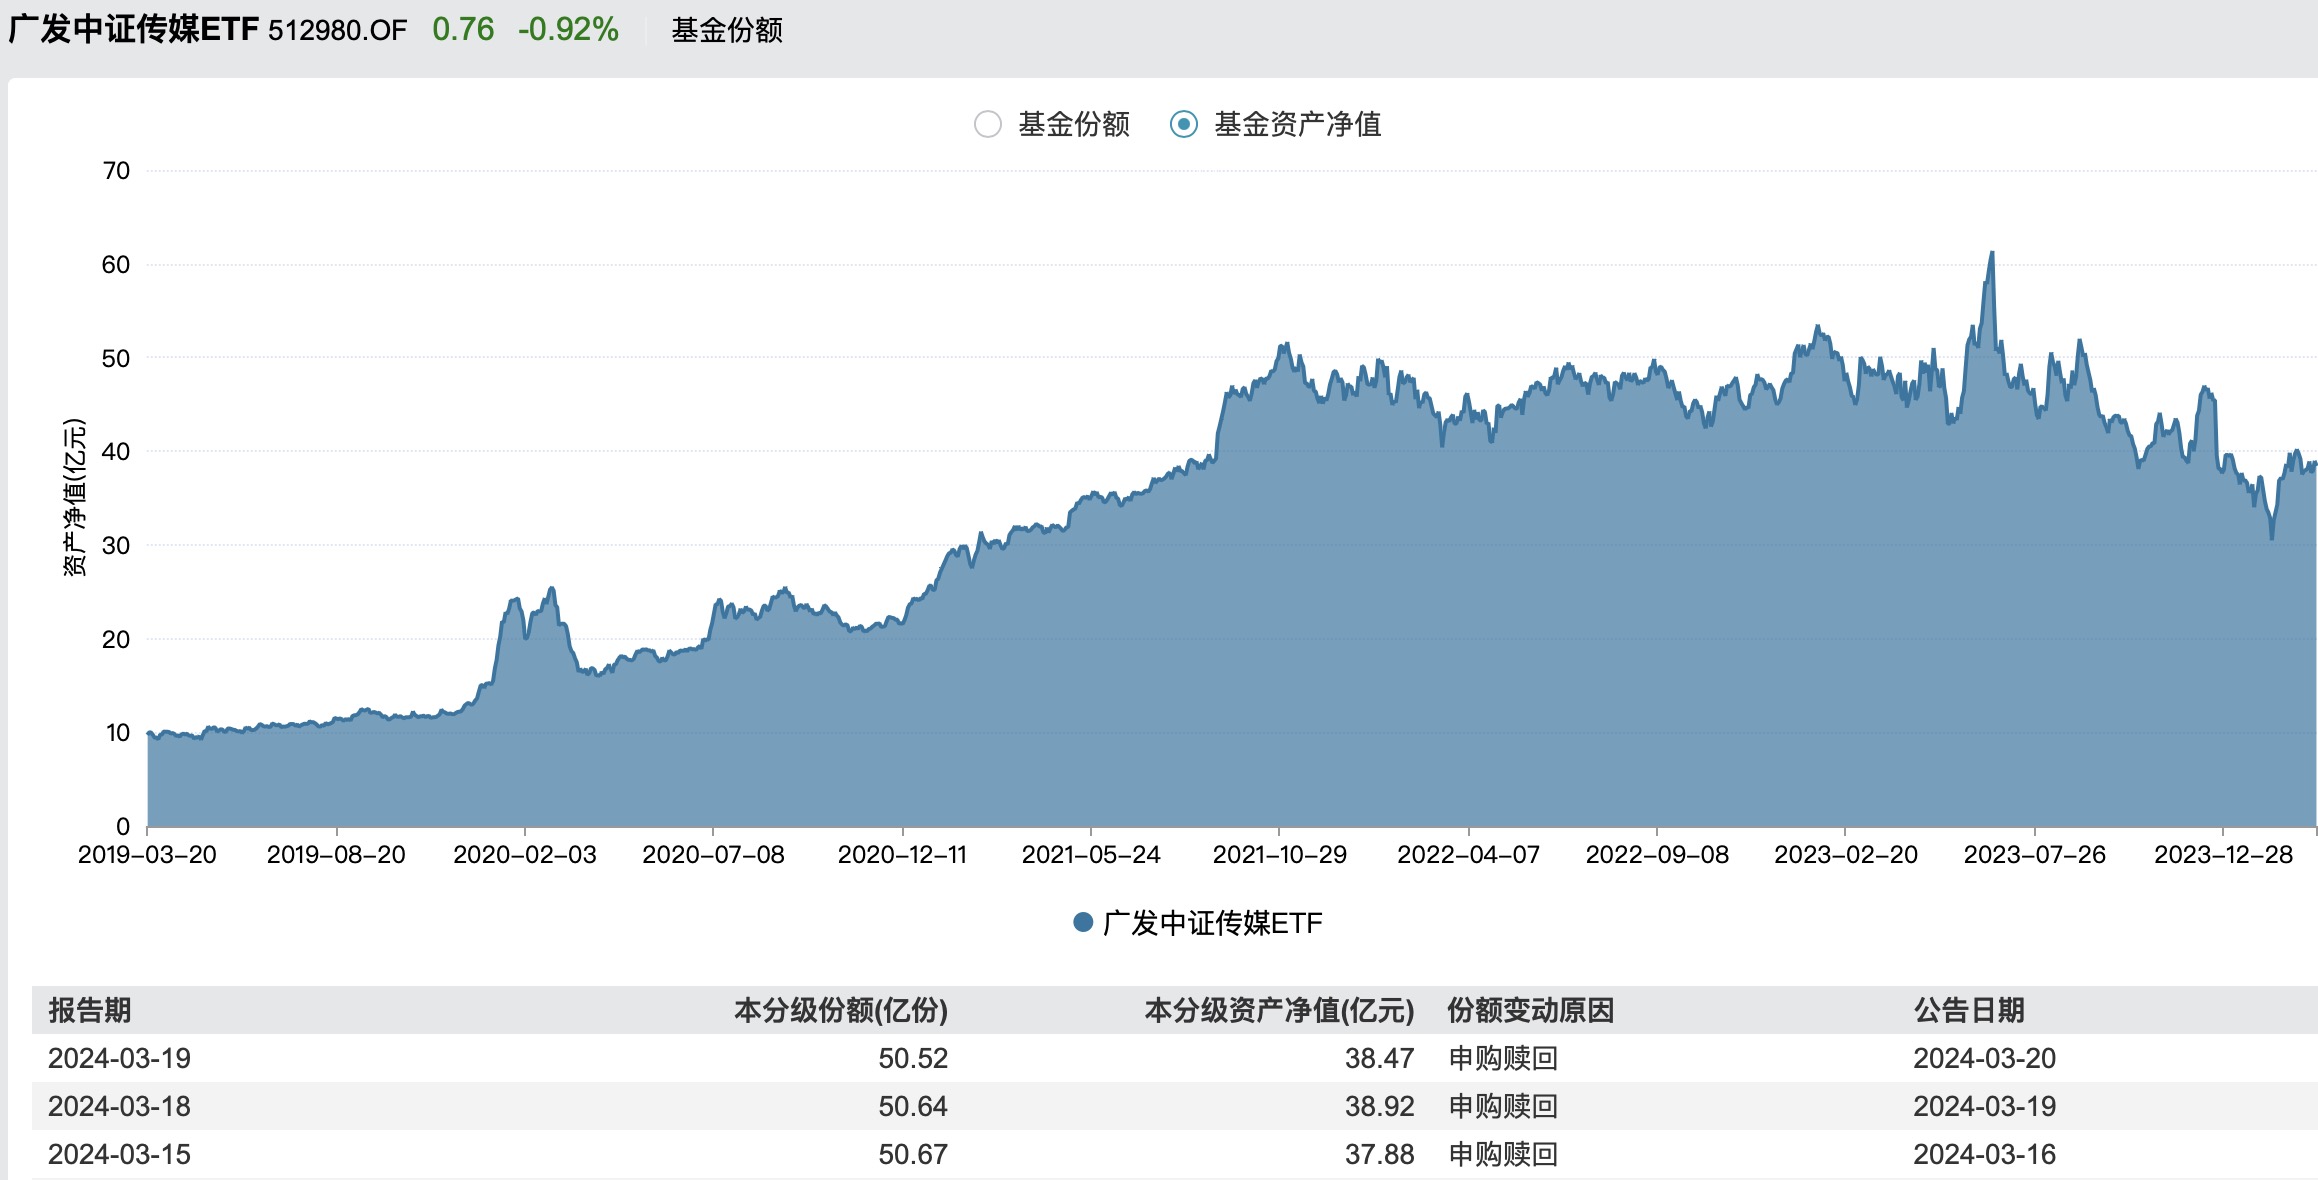This screenshot has width=2318, height=1180.
Task: Click the 广发中证传媒ETF legend label
Action: click(1212, 922)
